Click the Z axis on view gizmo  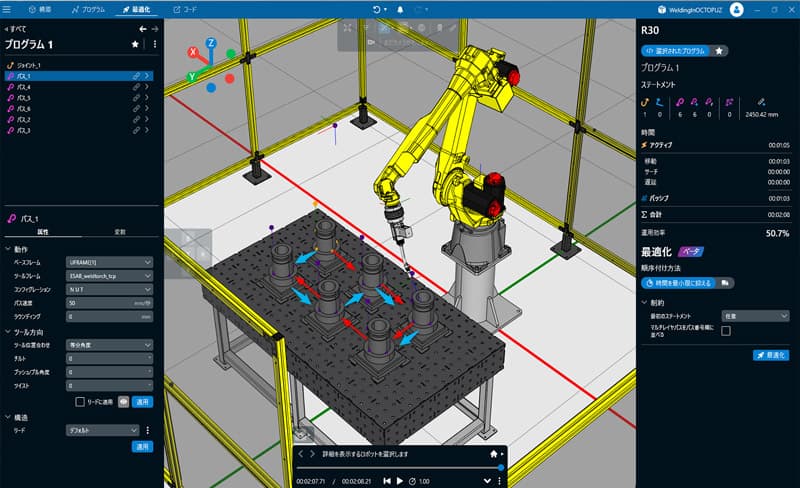click(211, 43)
